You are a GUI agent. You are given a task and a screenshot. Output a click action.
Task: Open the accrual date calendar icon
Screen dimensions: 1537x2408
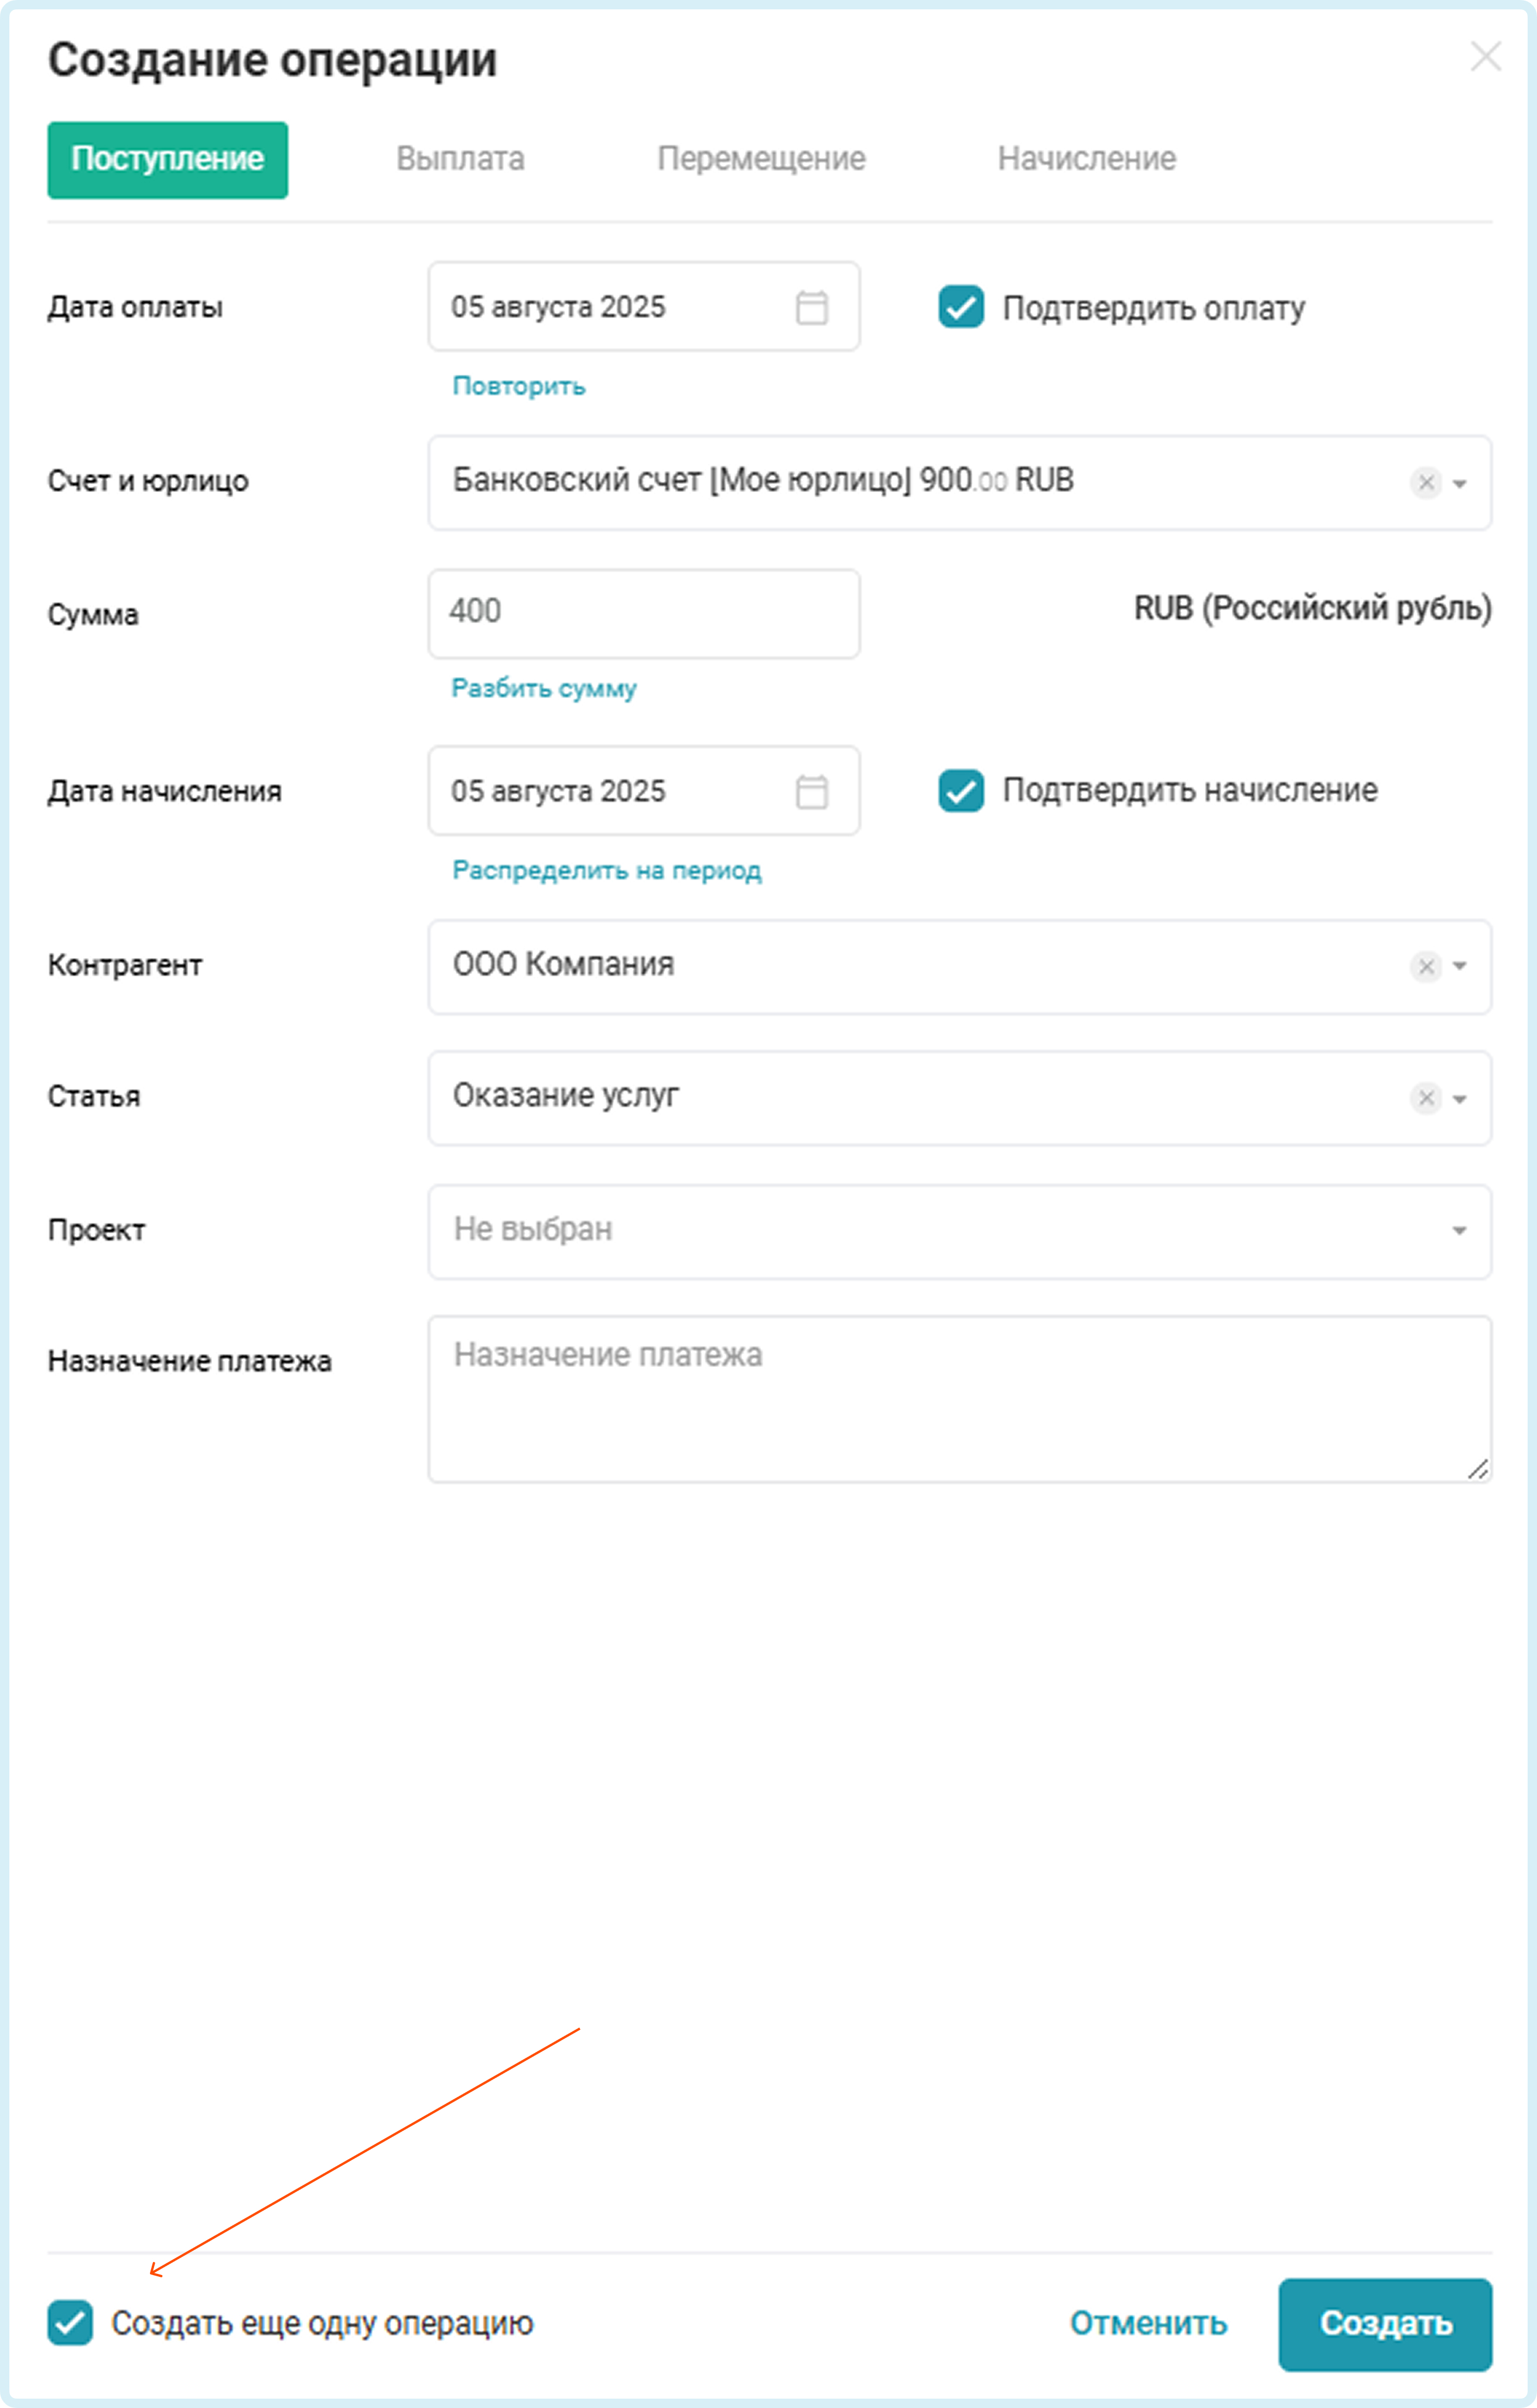click(811, 791)
